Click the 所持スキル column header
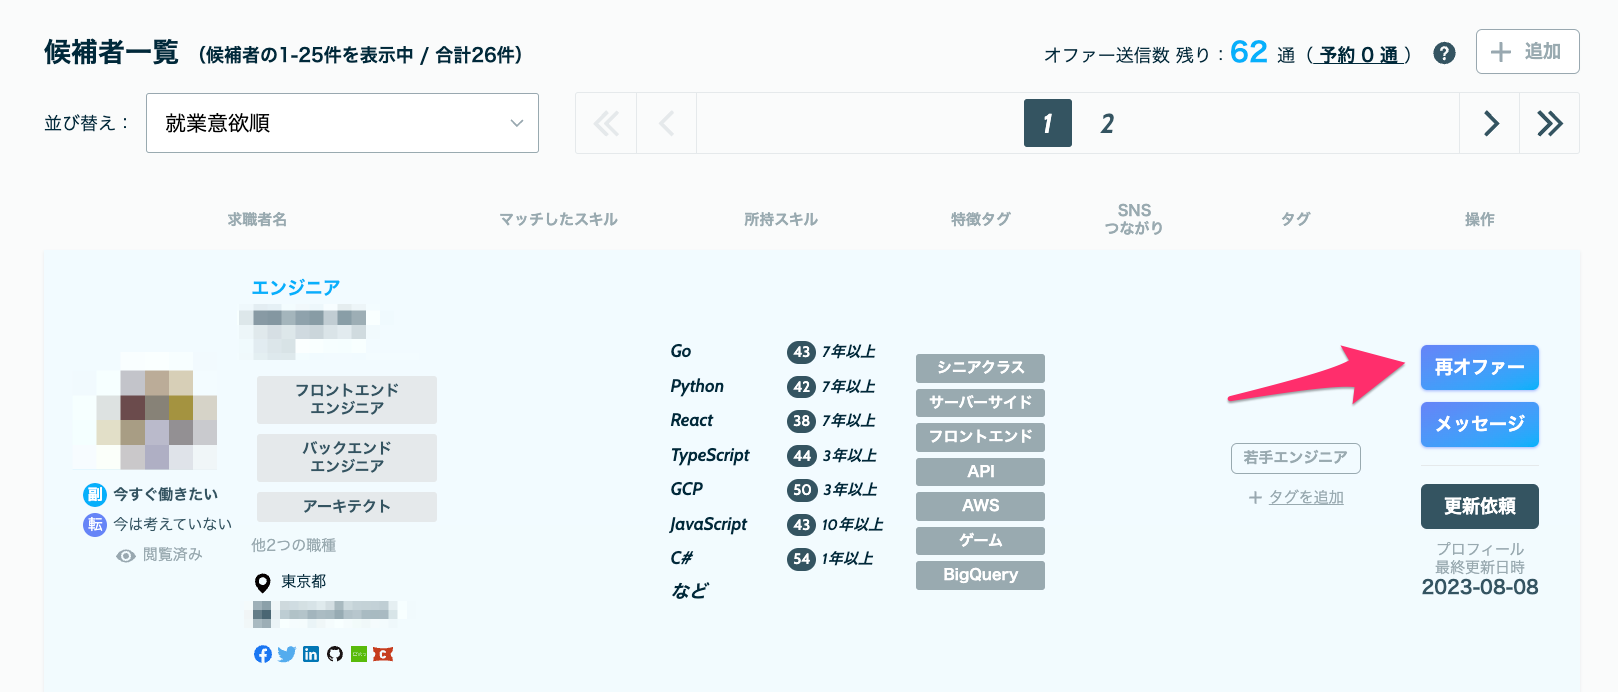Viewport: 1618px width, 692px height. pos(781,219)
